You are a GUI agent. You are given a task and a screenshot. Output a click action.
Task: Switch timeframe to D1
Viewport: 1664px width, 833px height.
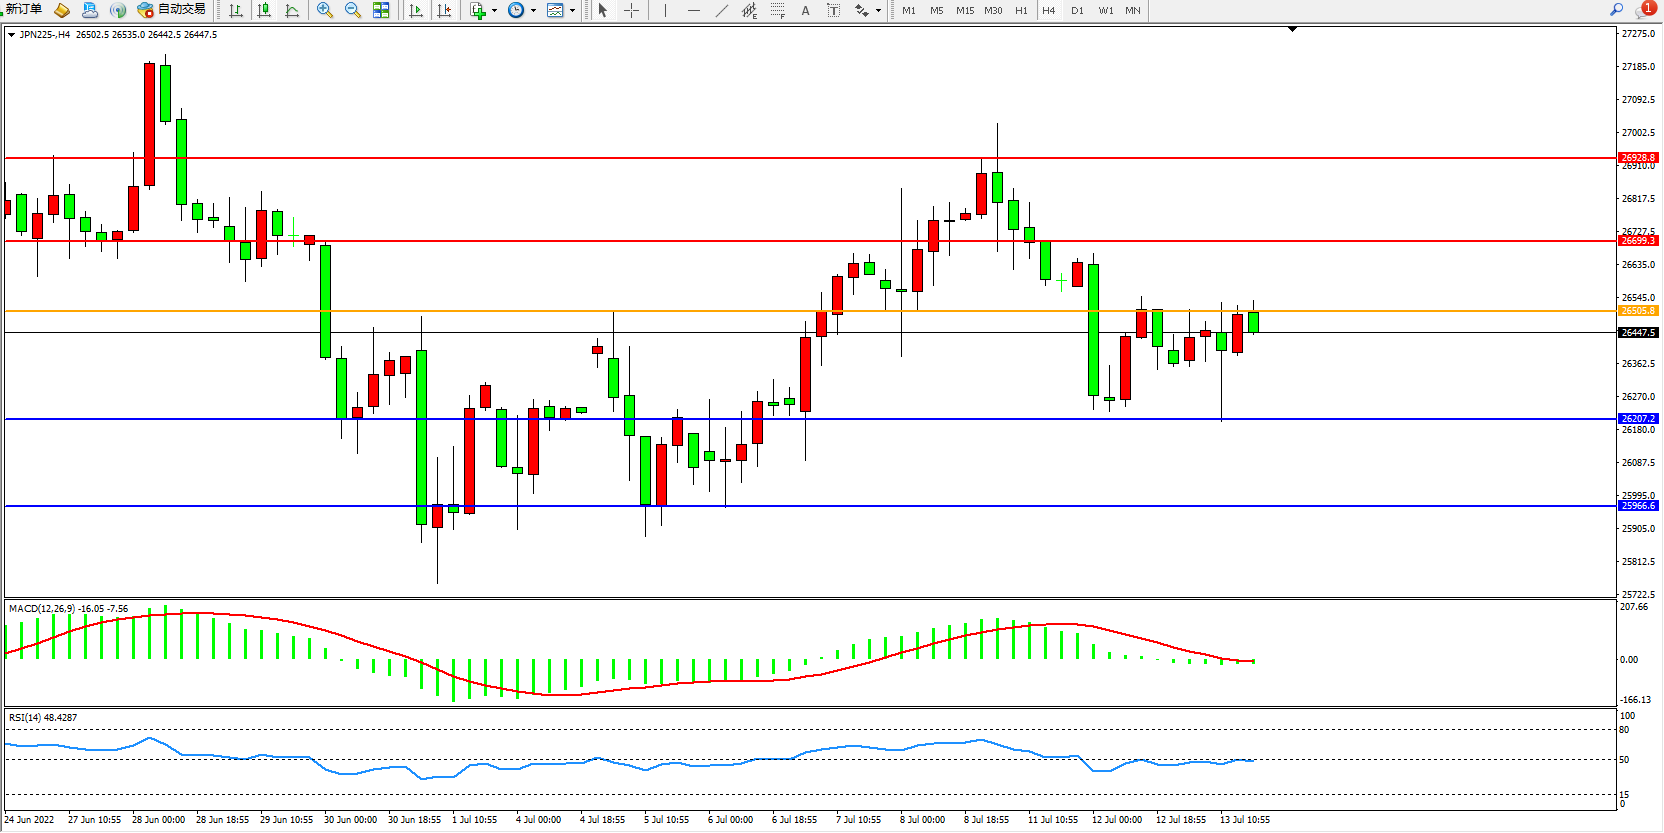(x=1077, y=10)
